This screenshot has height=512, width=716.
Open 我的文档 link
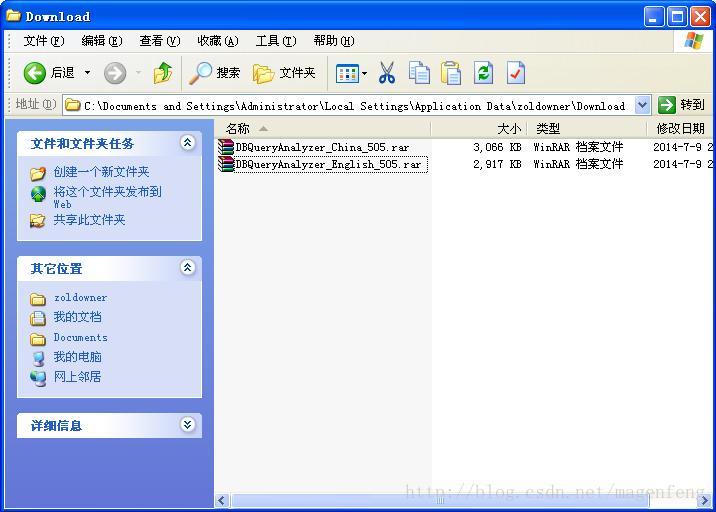(x=77, y=317)
